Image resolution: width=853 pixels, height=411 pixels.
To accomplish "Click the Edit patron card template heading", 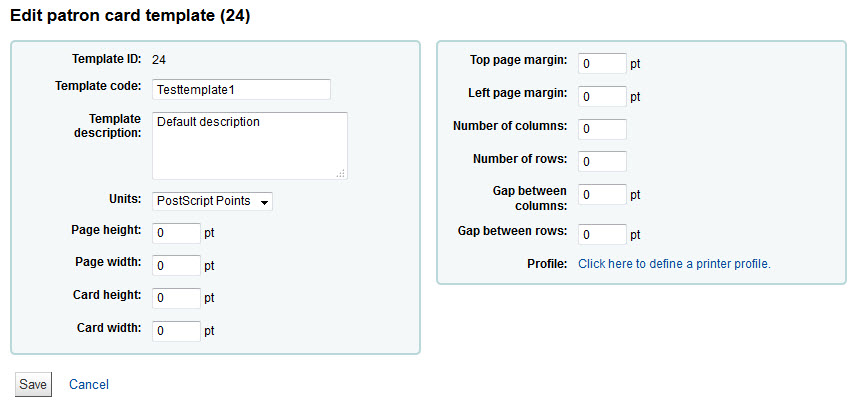I will 130,16.
